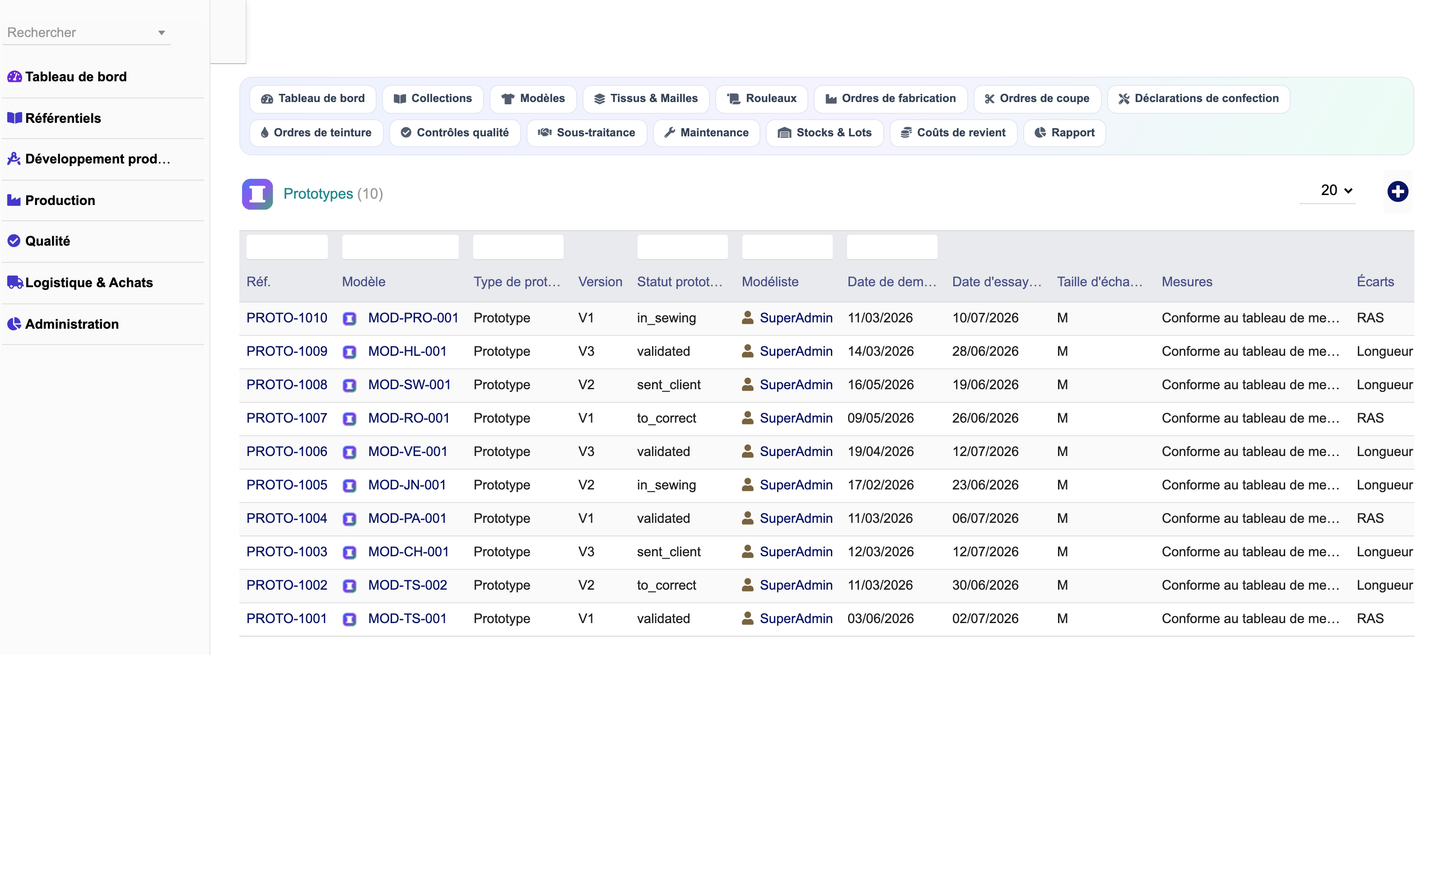The image size is (1445, 894).
Task: Open the Rouleaux tab
Action: point(762,99)
